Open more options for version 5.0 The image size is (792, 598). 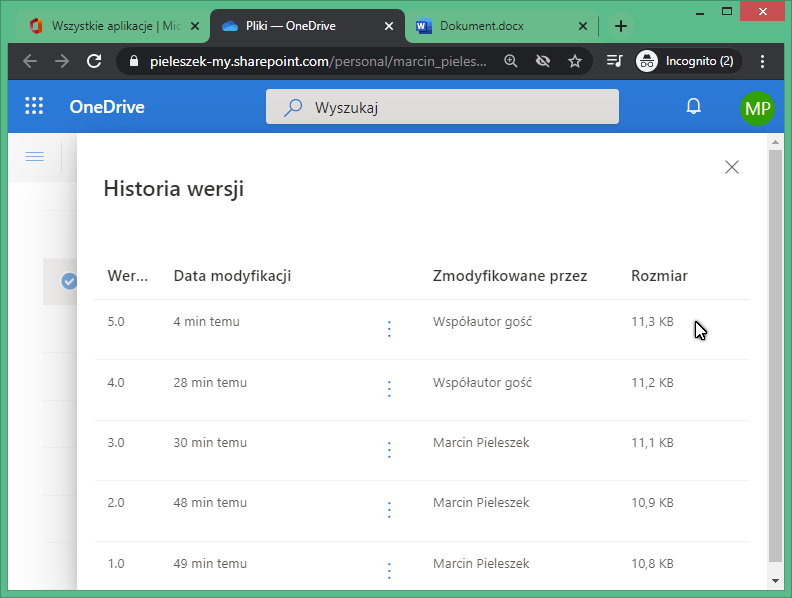pos(389,329)
